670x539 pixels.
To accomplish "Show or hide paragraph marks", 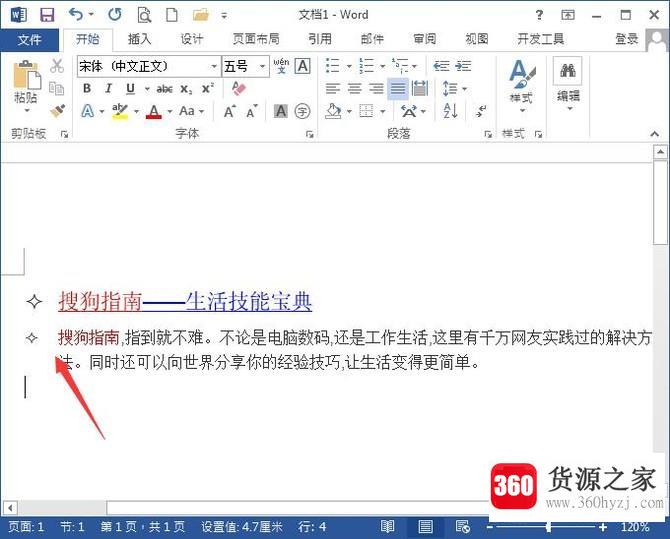I will (481, 111).
